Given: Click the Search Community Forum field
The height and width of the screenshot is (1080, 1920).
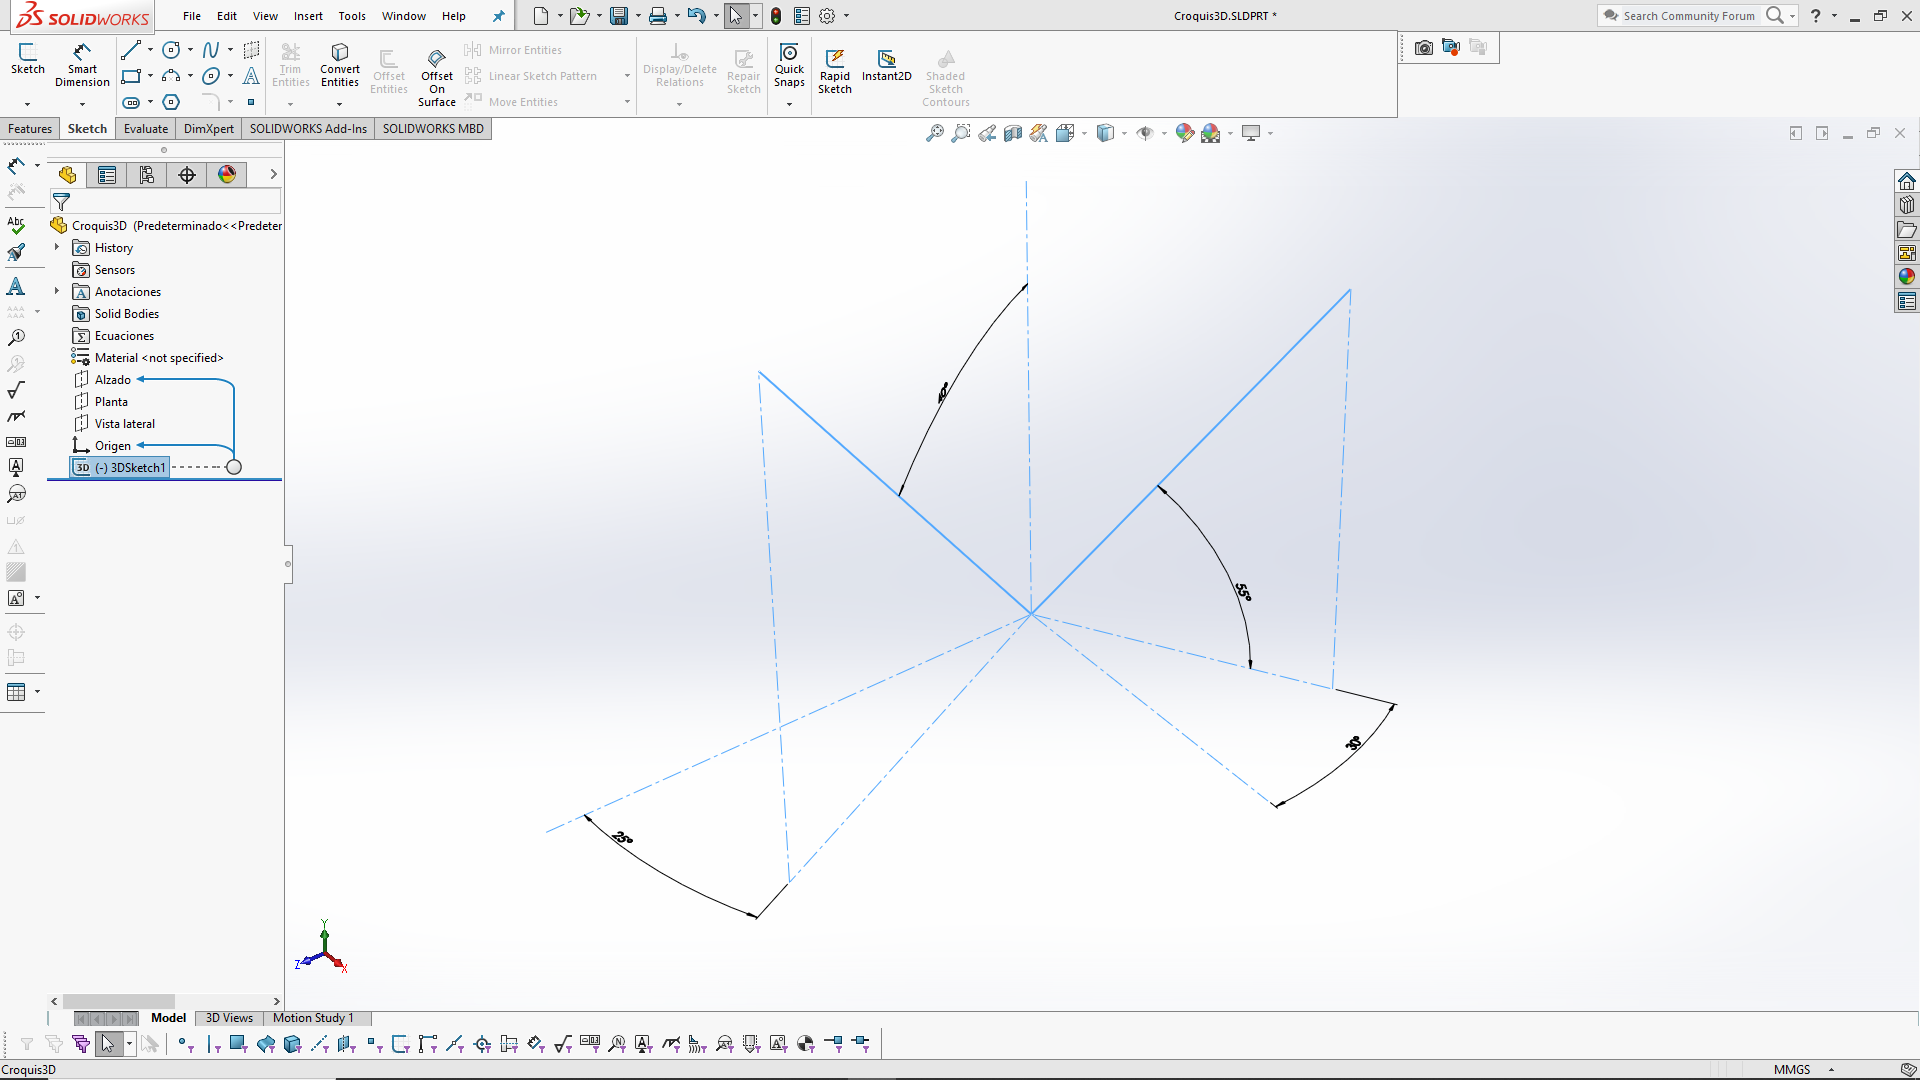Looking at the screenshot, I should 1688,16.
